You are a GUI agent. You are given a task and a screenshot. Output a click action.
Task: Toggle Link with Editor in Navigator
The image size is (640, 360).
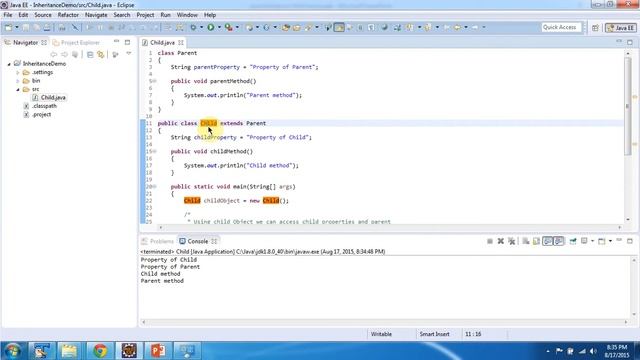point(100,54)
